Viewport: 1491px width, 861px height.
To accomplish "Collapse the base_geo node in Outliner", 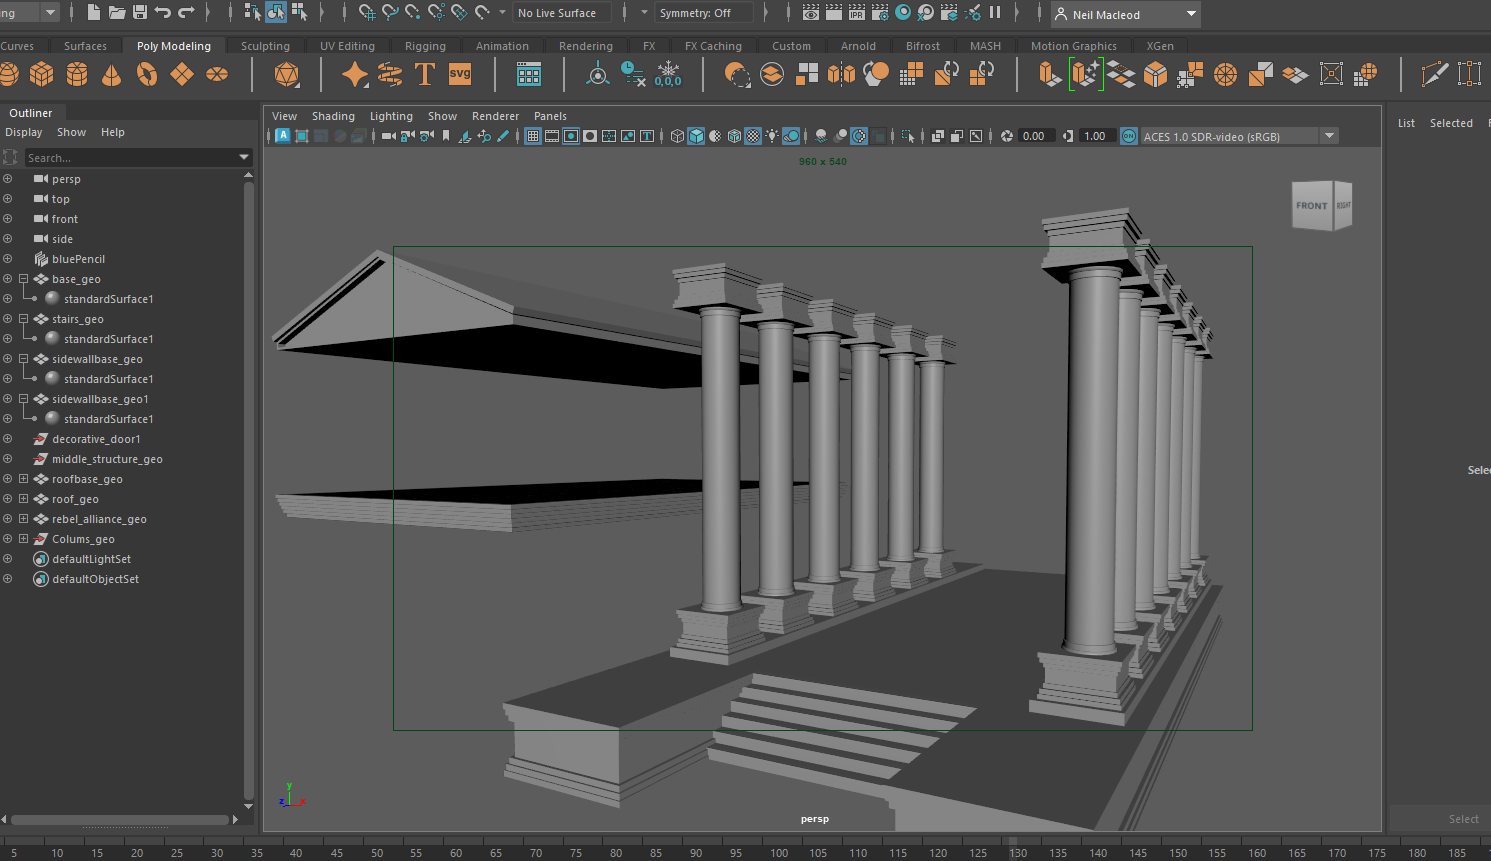I will click(x=23, y=279).
